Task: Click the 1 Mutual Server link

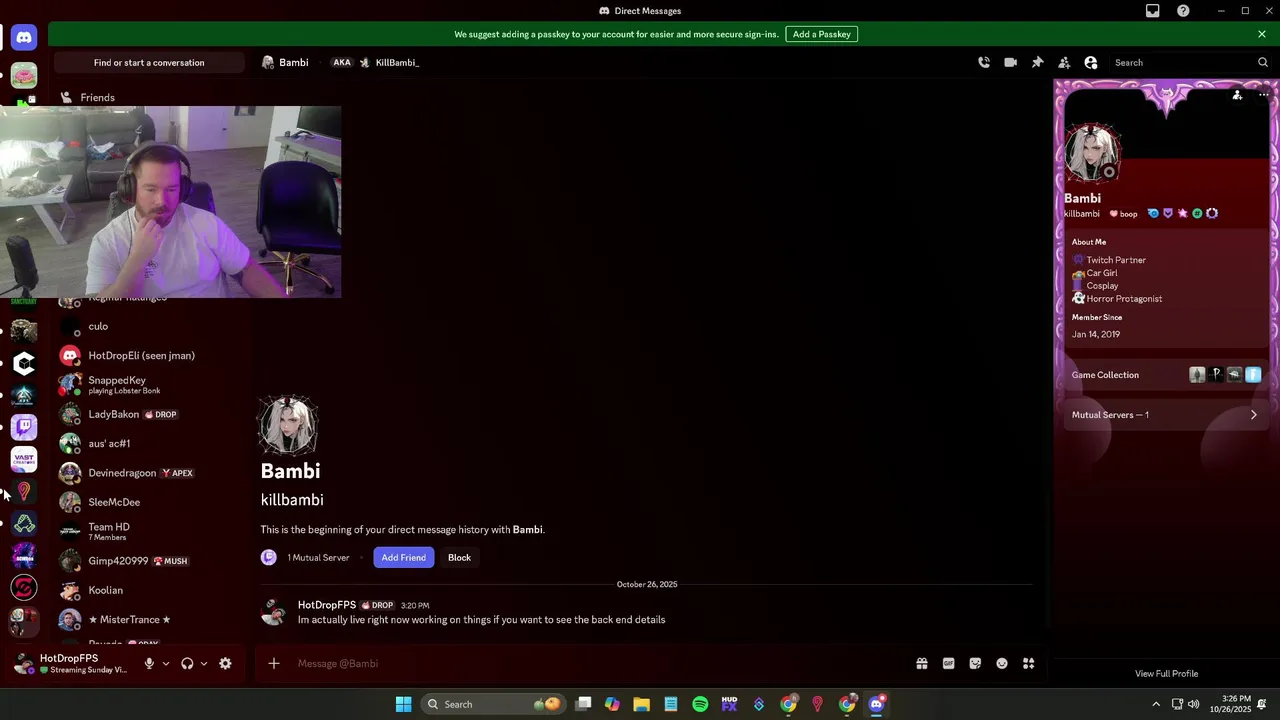Action: (x=318, y=558)
